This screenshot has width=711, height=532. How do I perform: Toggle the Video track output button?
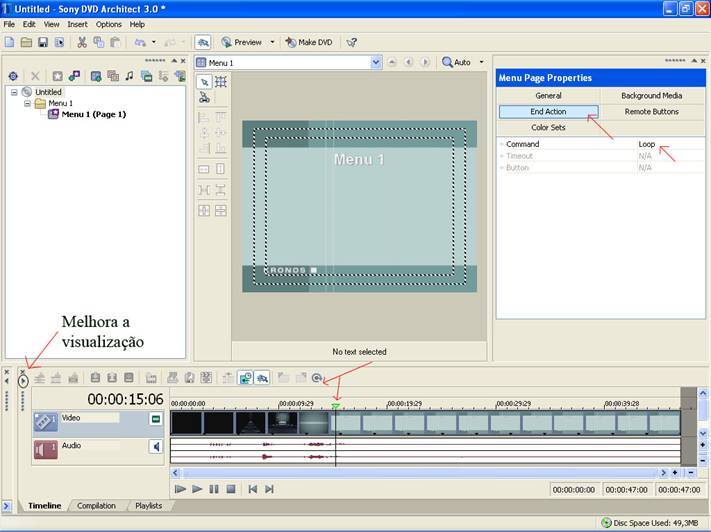click(156, 419)
